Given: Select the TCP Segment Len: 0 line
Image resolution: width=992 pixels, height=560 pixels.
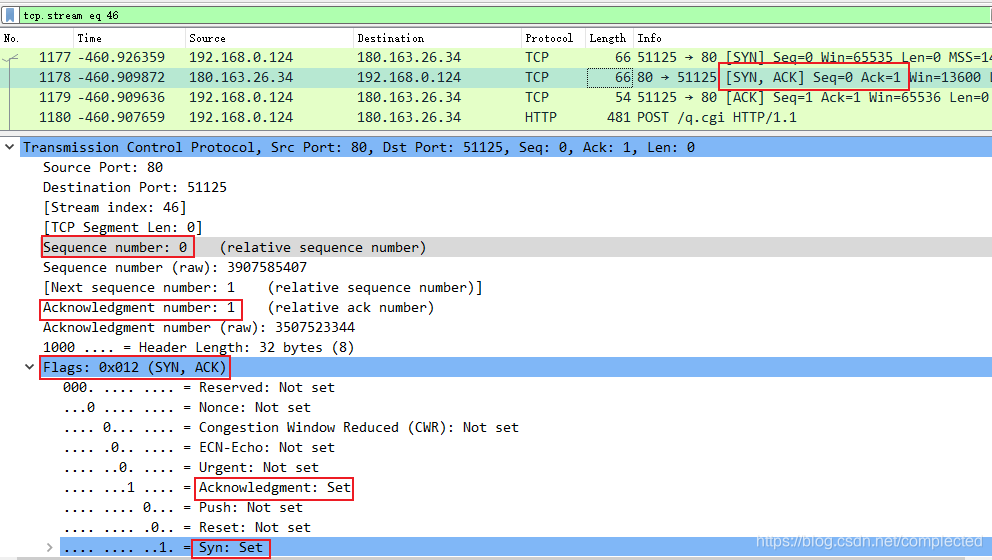Looking at the screenshot, I should pyautogui.click(x=123, y=228).
